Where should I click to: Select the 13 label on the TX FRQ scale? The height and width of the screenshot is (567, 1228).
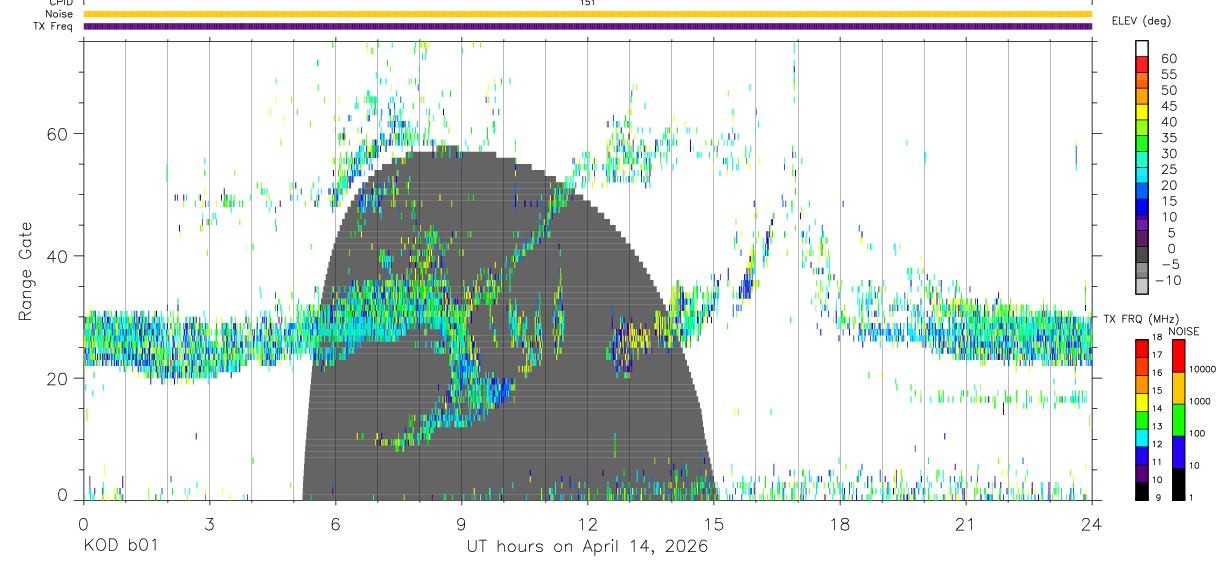pyautogui.click(x=1157, y=426)
